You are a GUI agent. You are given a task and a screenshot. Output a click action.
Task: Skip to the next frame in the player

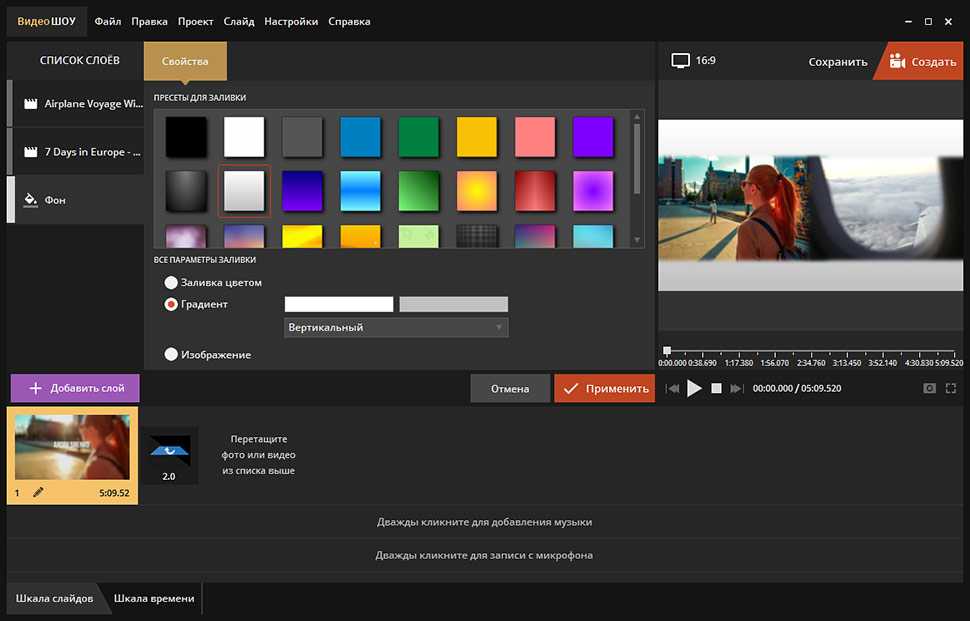736,388
